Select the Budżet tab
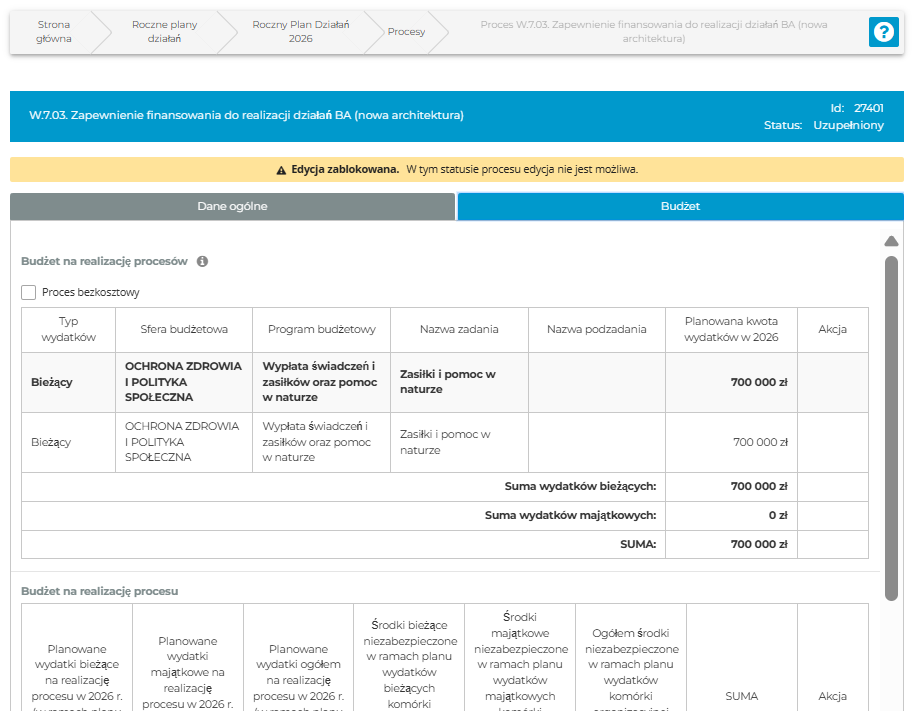Image resolution: width=916 pixels, height=711 pixels. click(680, 206)
